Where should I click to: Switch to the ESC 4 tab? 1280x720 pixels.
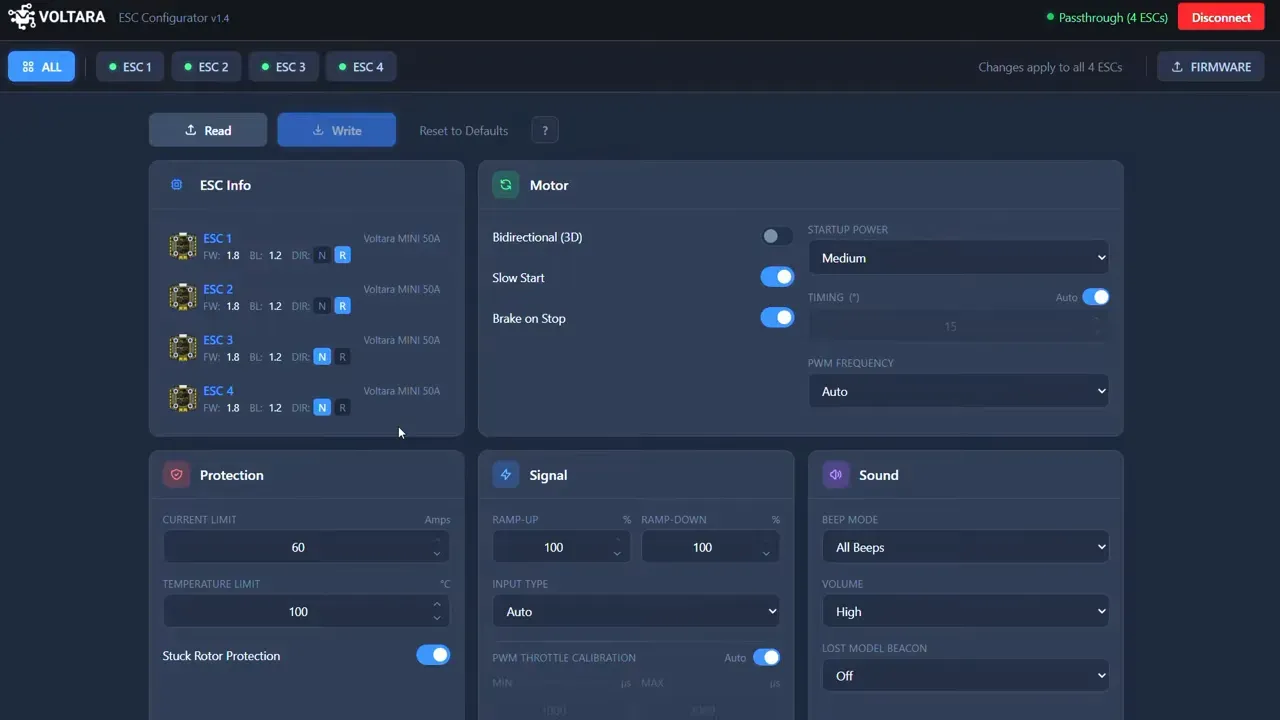tap(361, 67)
